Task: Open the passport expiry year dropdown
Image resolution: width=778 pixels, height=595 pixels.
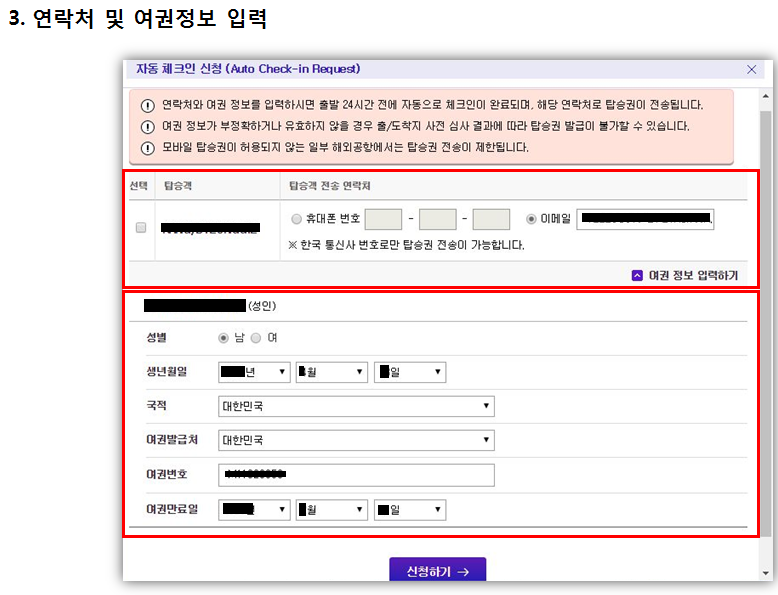Action: point(254,510)
